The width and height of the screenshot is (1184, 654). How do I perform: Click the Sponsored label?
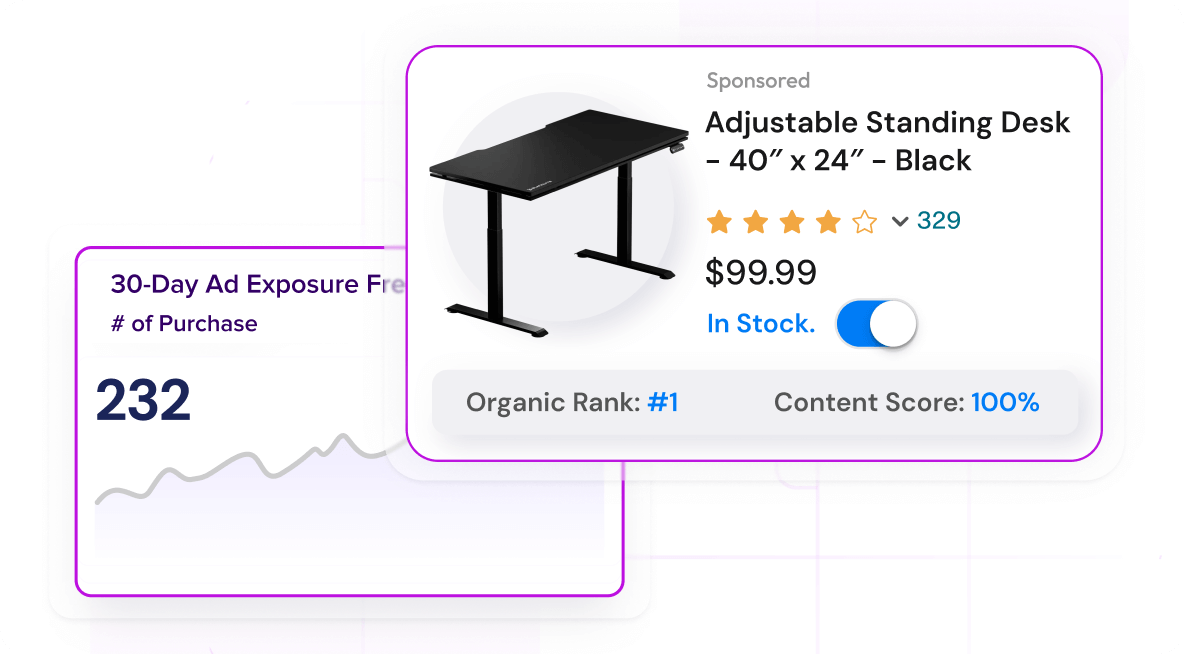pyautogui.click(x=758, y=80)
